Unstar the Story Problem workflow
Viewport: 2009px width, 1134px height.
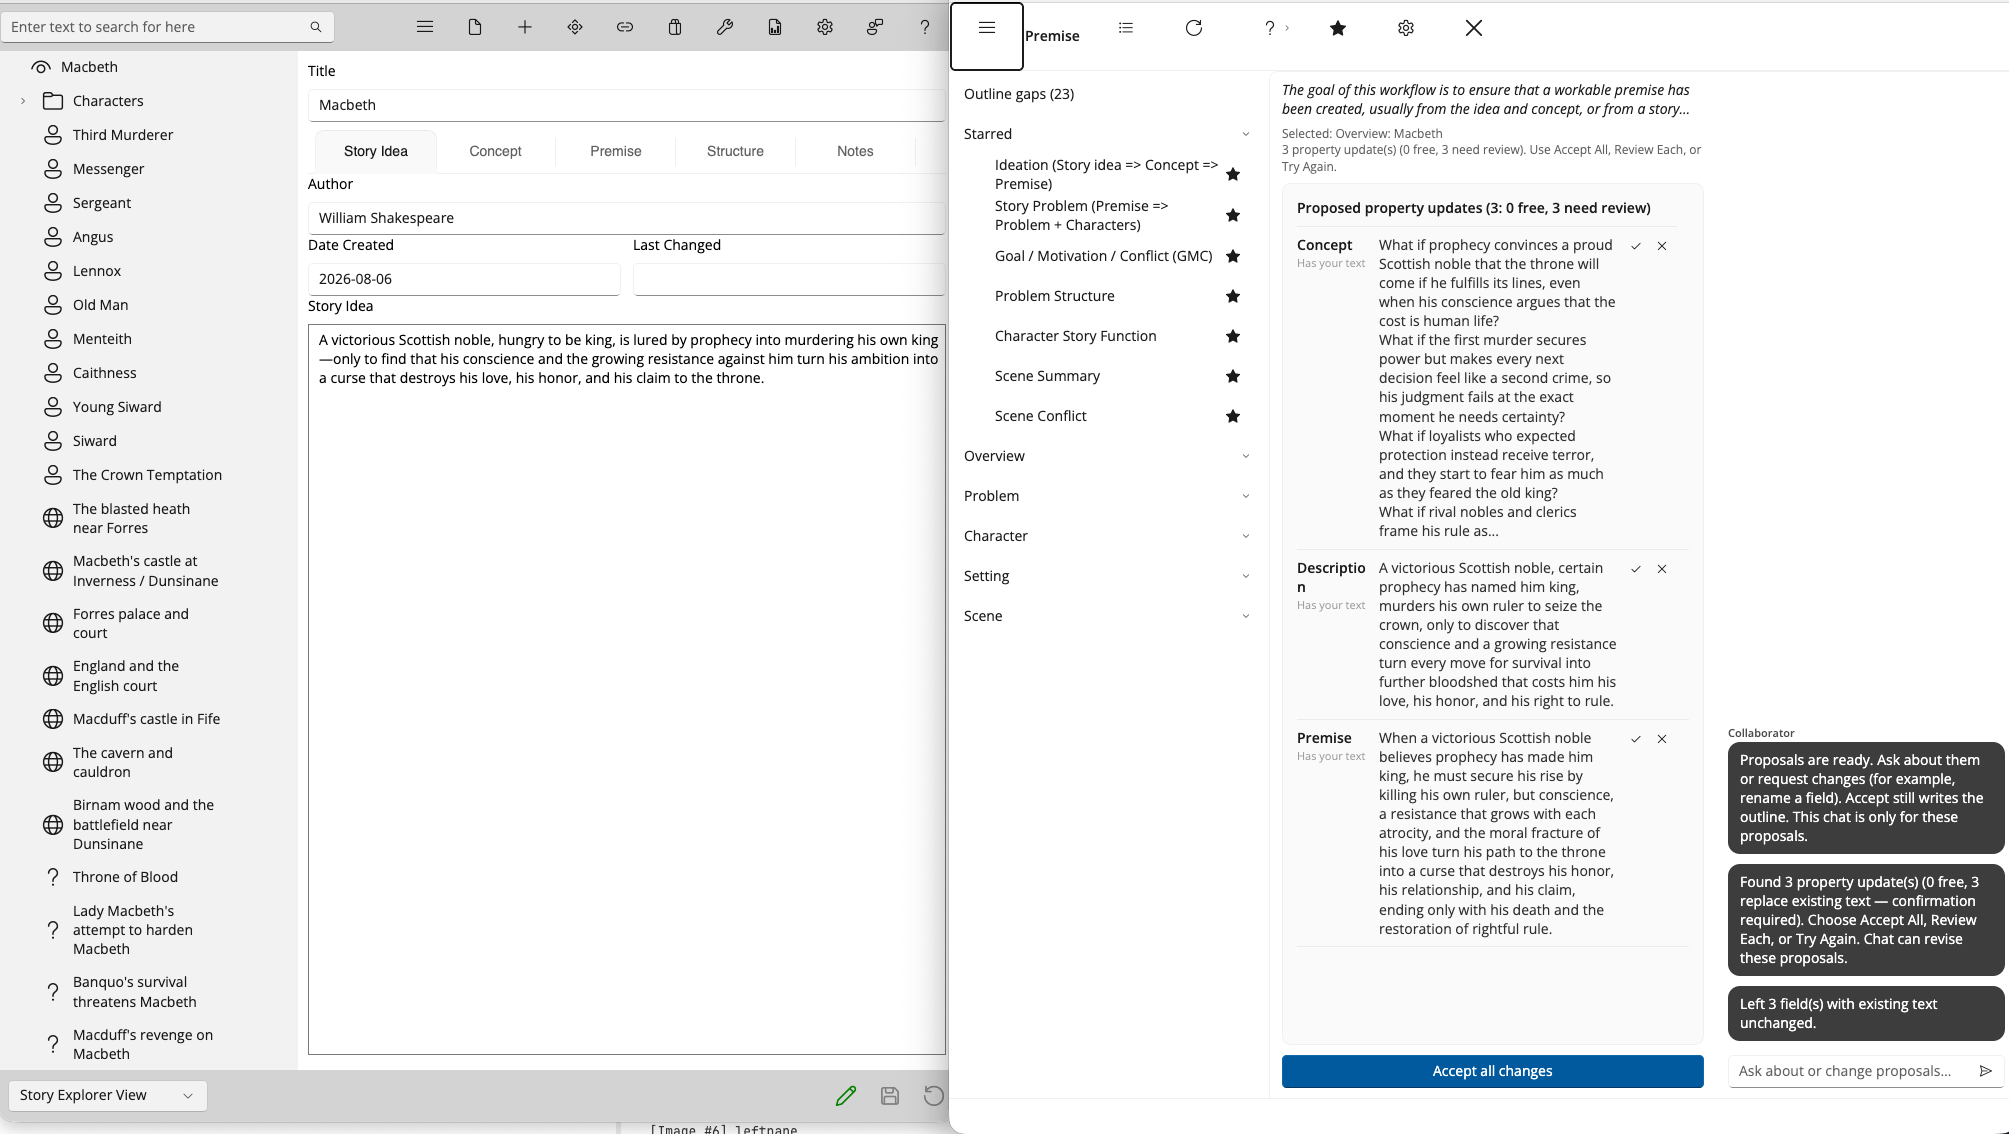[x=1233, y=215]
